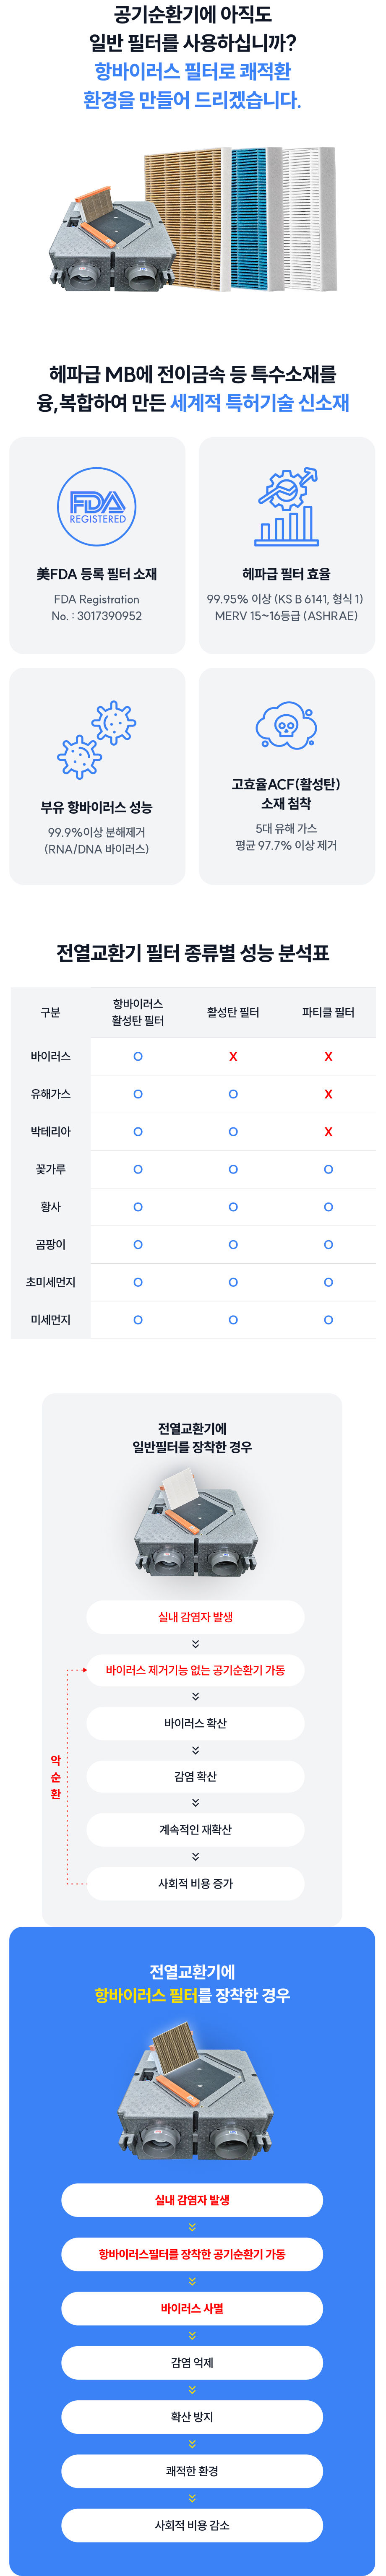The image size is (386, 2576).
Task: Click the 바이러스 제거기능 없는 공기순환기 가동 pill
Action: [x=195, y=1670]
